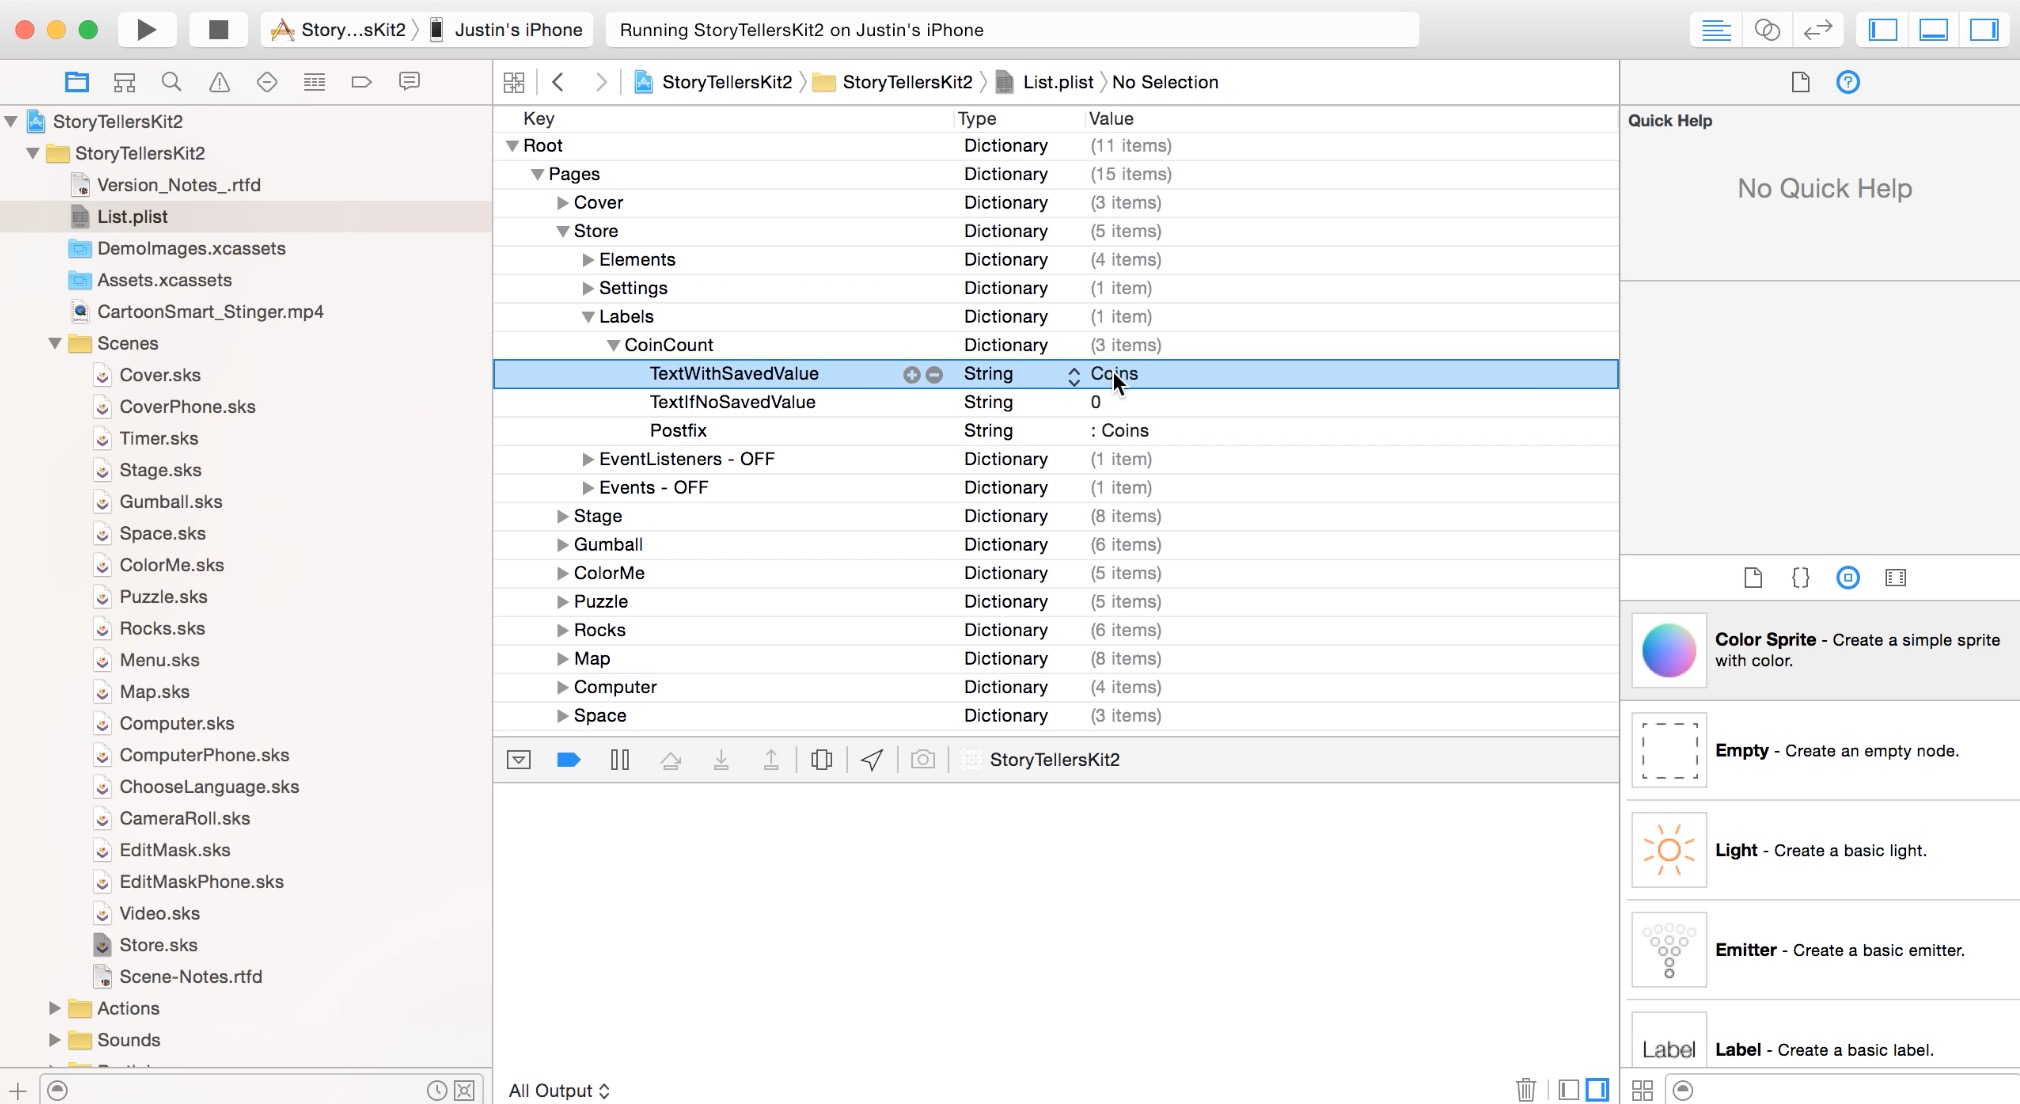The width and height of the screenshot is (2020, 1104).
Task: Open the Search navigator icon
Action: [171, 82]
